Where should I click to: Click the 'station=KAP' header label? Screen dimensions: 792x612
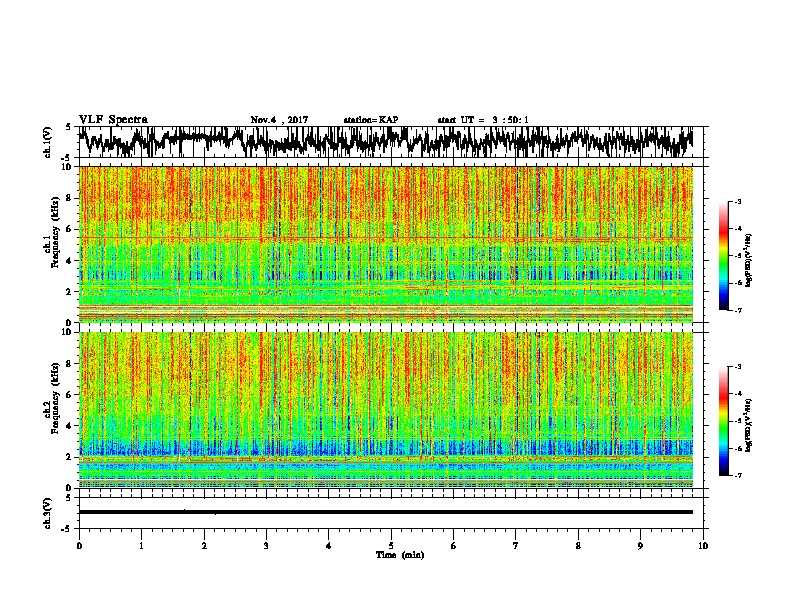(x=371, y=120)
